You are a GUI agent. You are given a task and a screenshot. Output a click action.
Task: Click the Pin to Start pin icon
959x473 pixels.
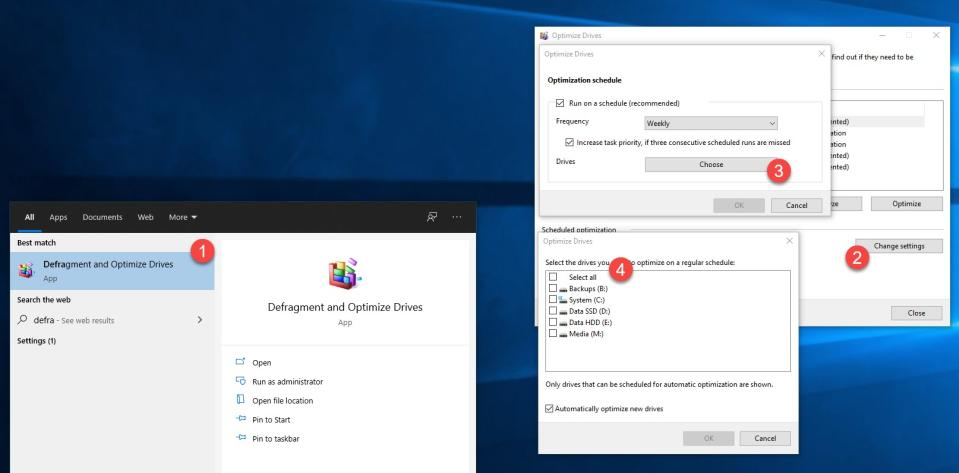pos(240,419)
